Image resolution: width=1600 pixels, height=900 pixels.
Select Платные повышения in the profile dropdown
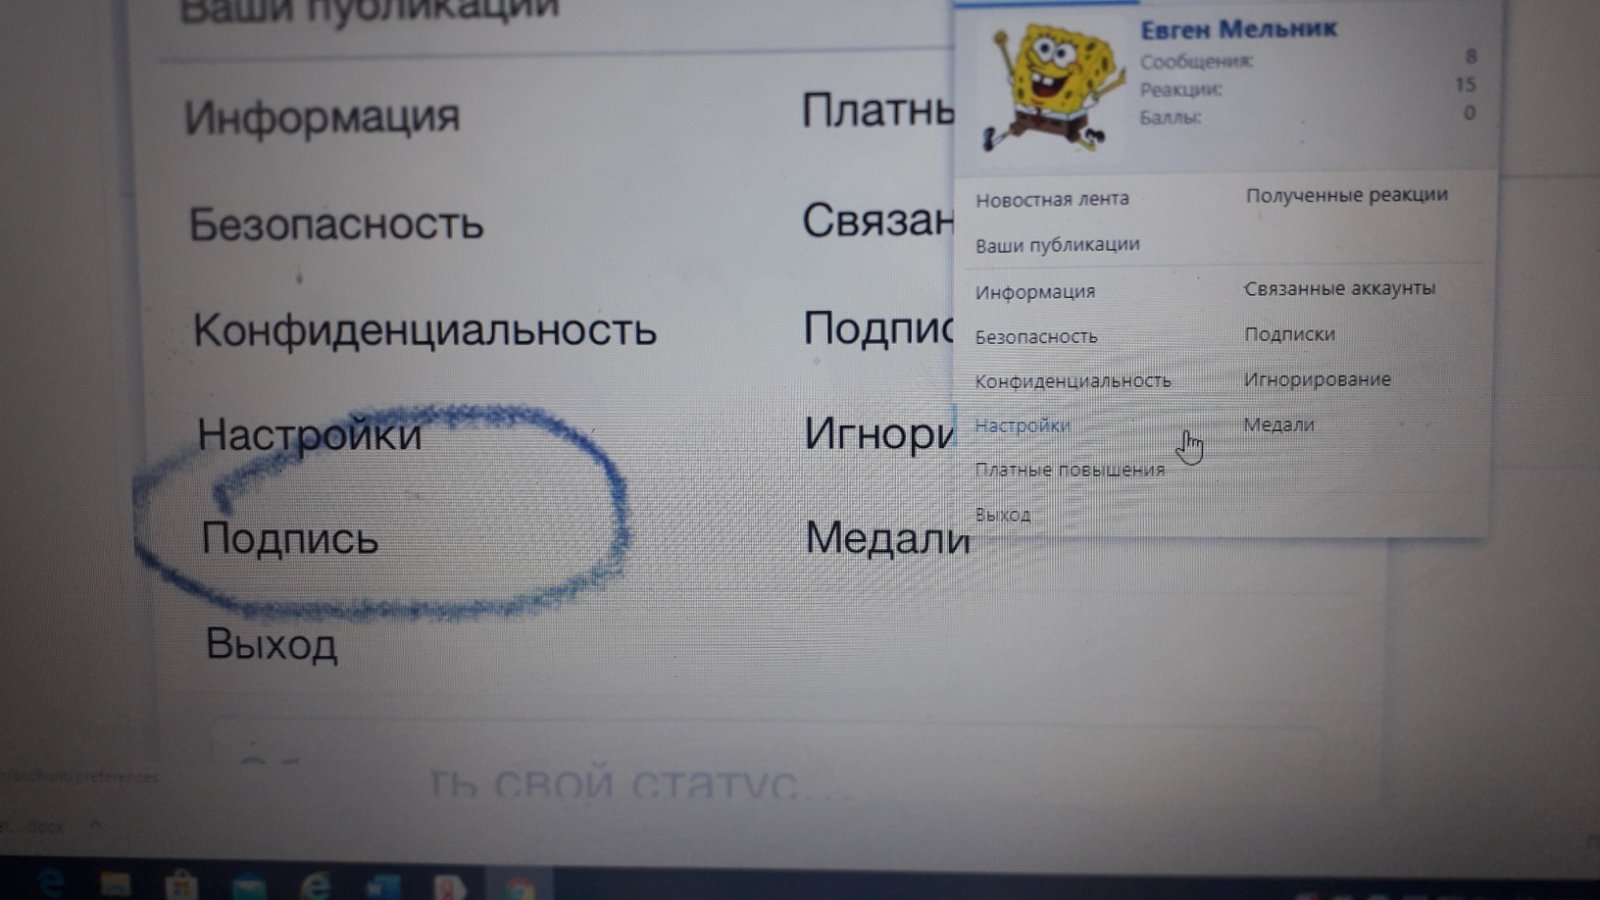(1069, 470)
